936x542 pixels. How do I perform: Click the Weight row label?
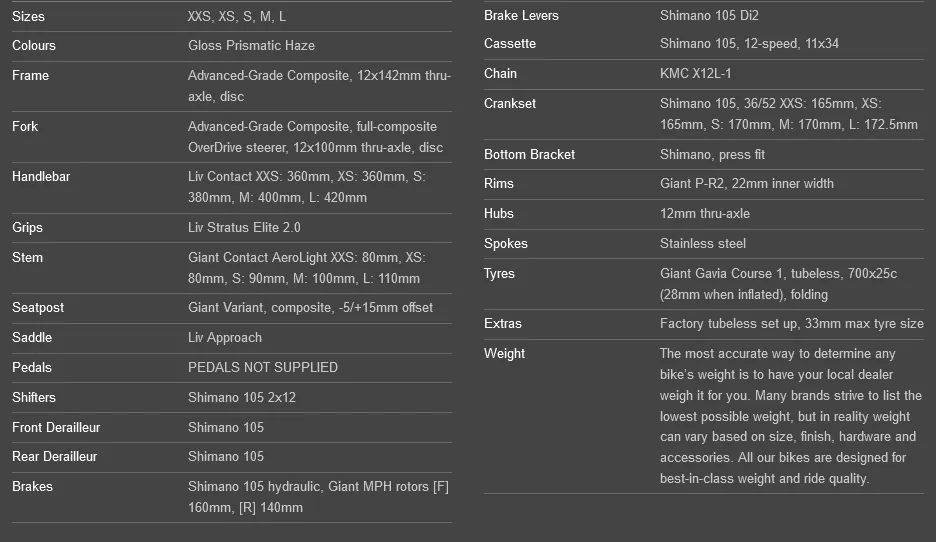tap(504, 354)
